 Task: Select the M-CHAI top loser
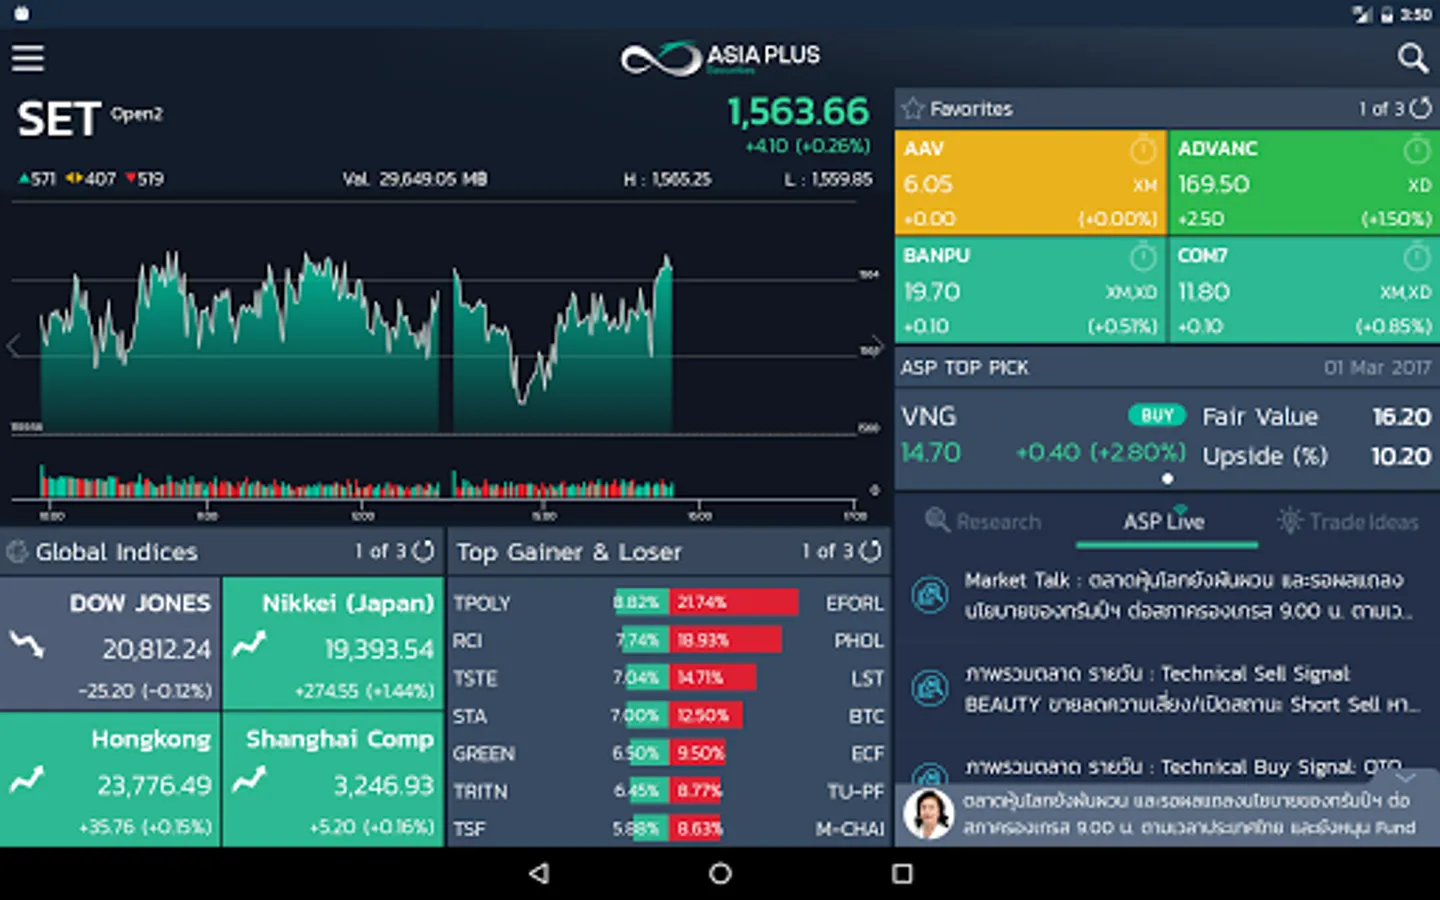pos(850,829)
